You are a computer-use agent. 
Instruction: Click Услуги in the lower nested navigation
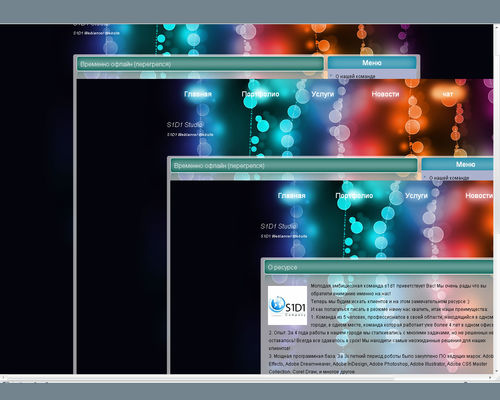coord(416,196)
